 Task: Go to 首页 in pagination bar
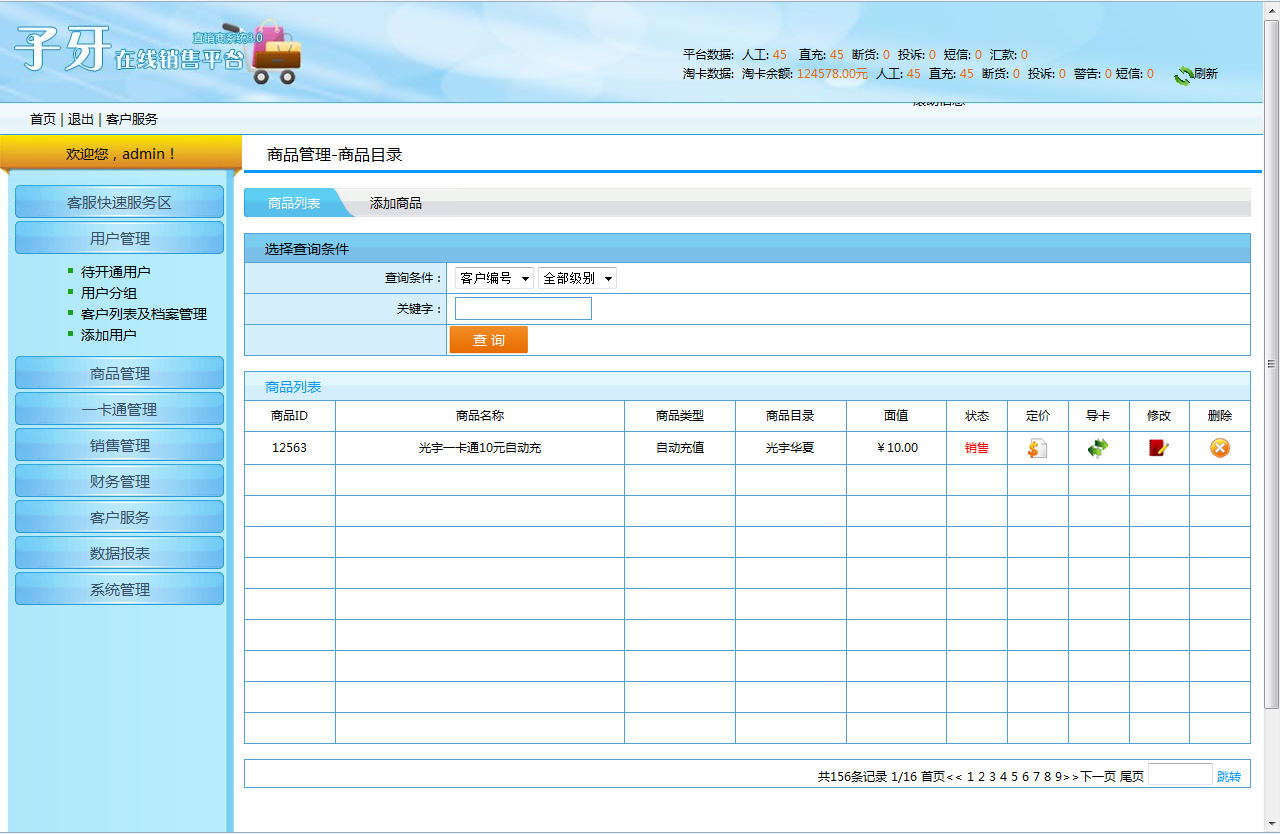[x=932, y=776]
